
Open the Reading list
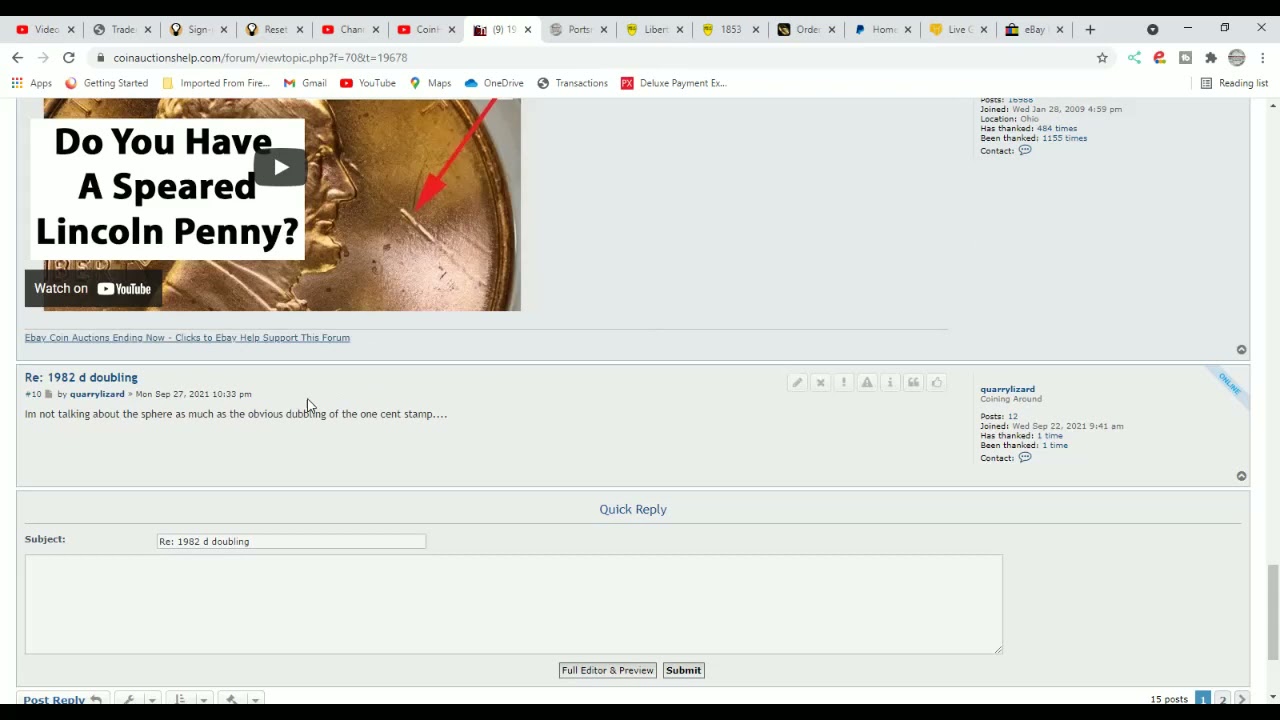(1234, 83)
